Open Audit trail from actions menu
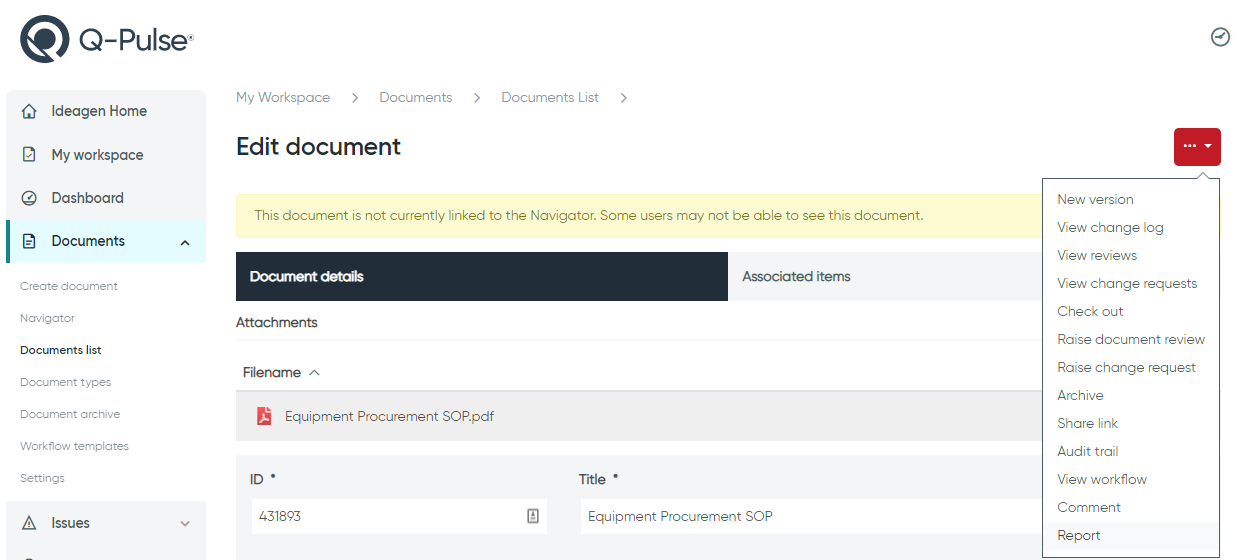The image size is (1244, 560). (x=1087, y=451)
